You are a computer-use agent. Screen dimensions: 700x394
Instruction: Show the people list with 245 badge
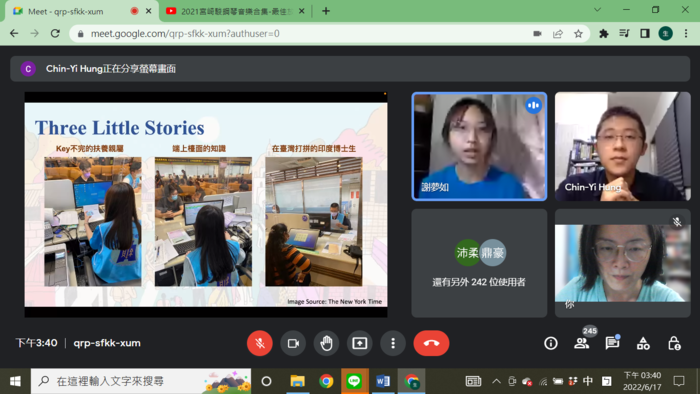tap(582, 343)
